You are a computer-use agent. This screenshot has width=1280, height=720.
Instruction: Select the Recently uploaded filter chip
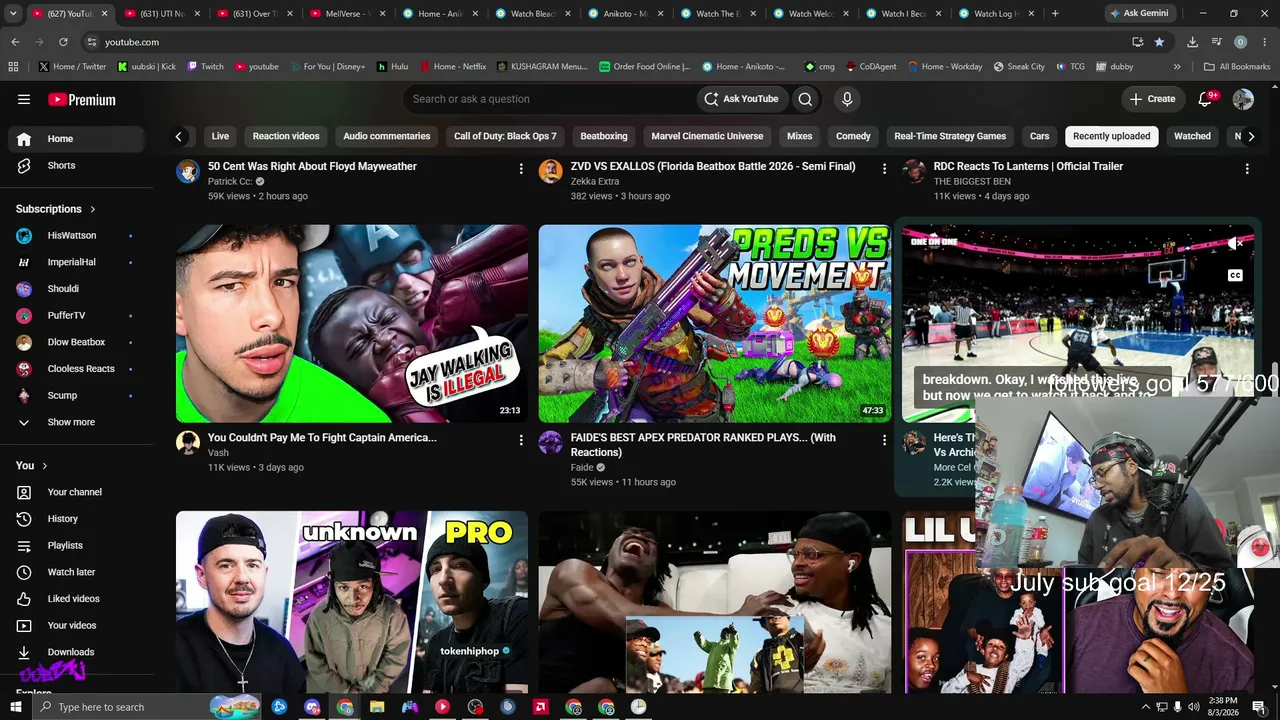(1111, 136)
